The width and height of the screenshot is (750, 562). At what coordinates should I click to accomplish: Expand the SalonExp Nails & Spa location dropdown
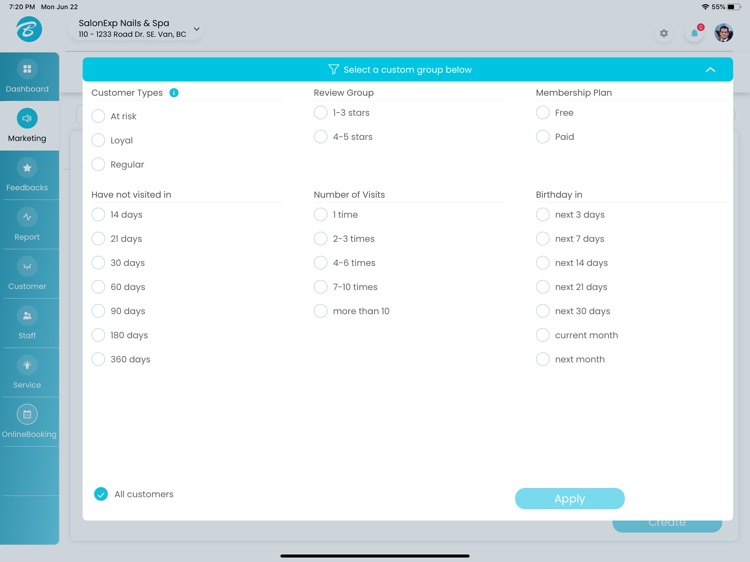coord(197,29)
